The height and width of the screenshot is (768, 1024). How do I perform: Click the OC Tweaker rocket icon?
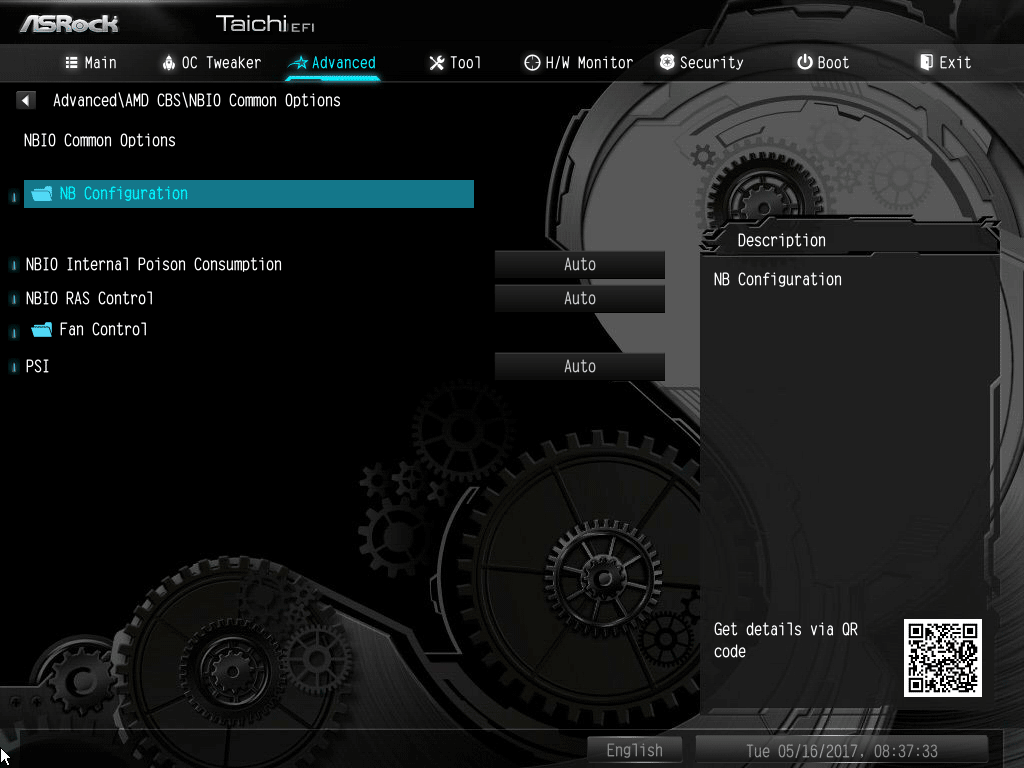(x=168, y=63)
